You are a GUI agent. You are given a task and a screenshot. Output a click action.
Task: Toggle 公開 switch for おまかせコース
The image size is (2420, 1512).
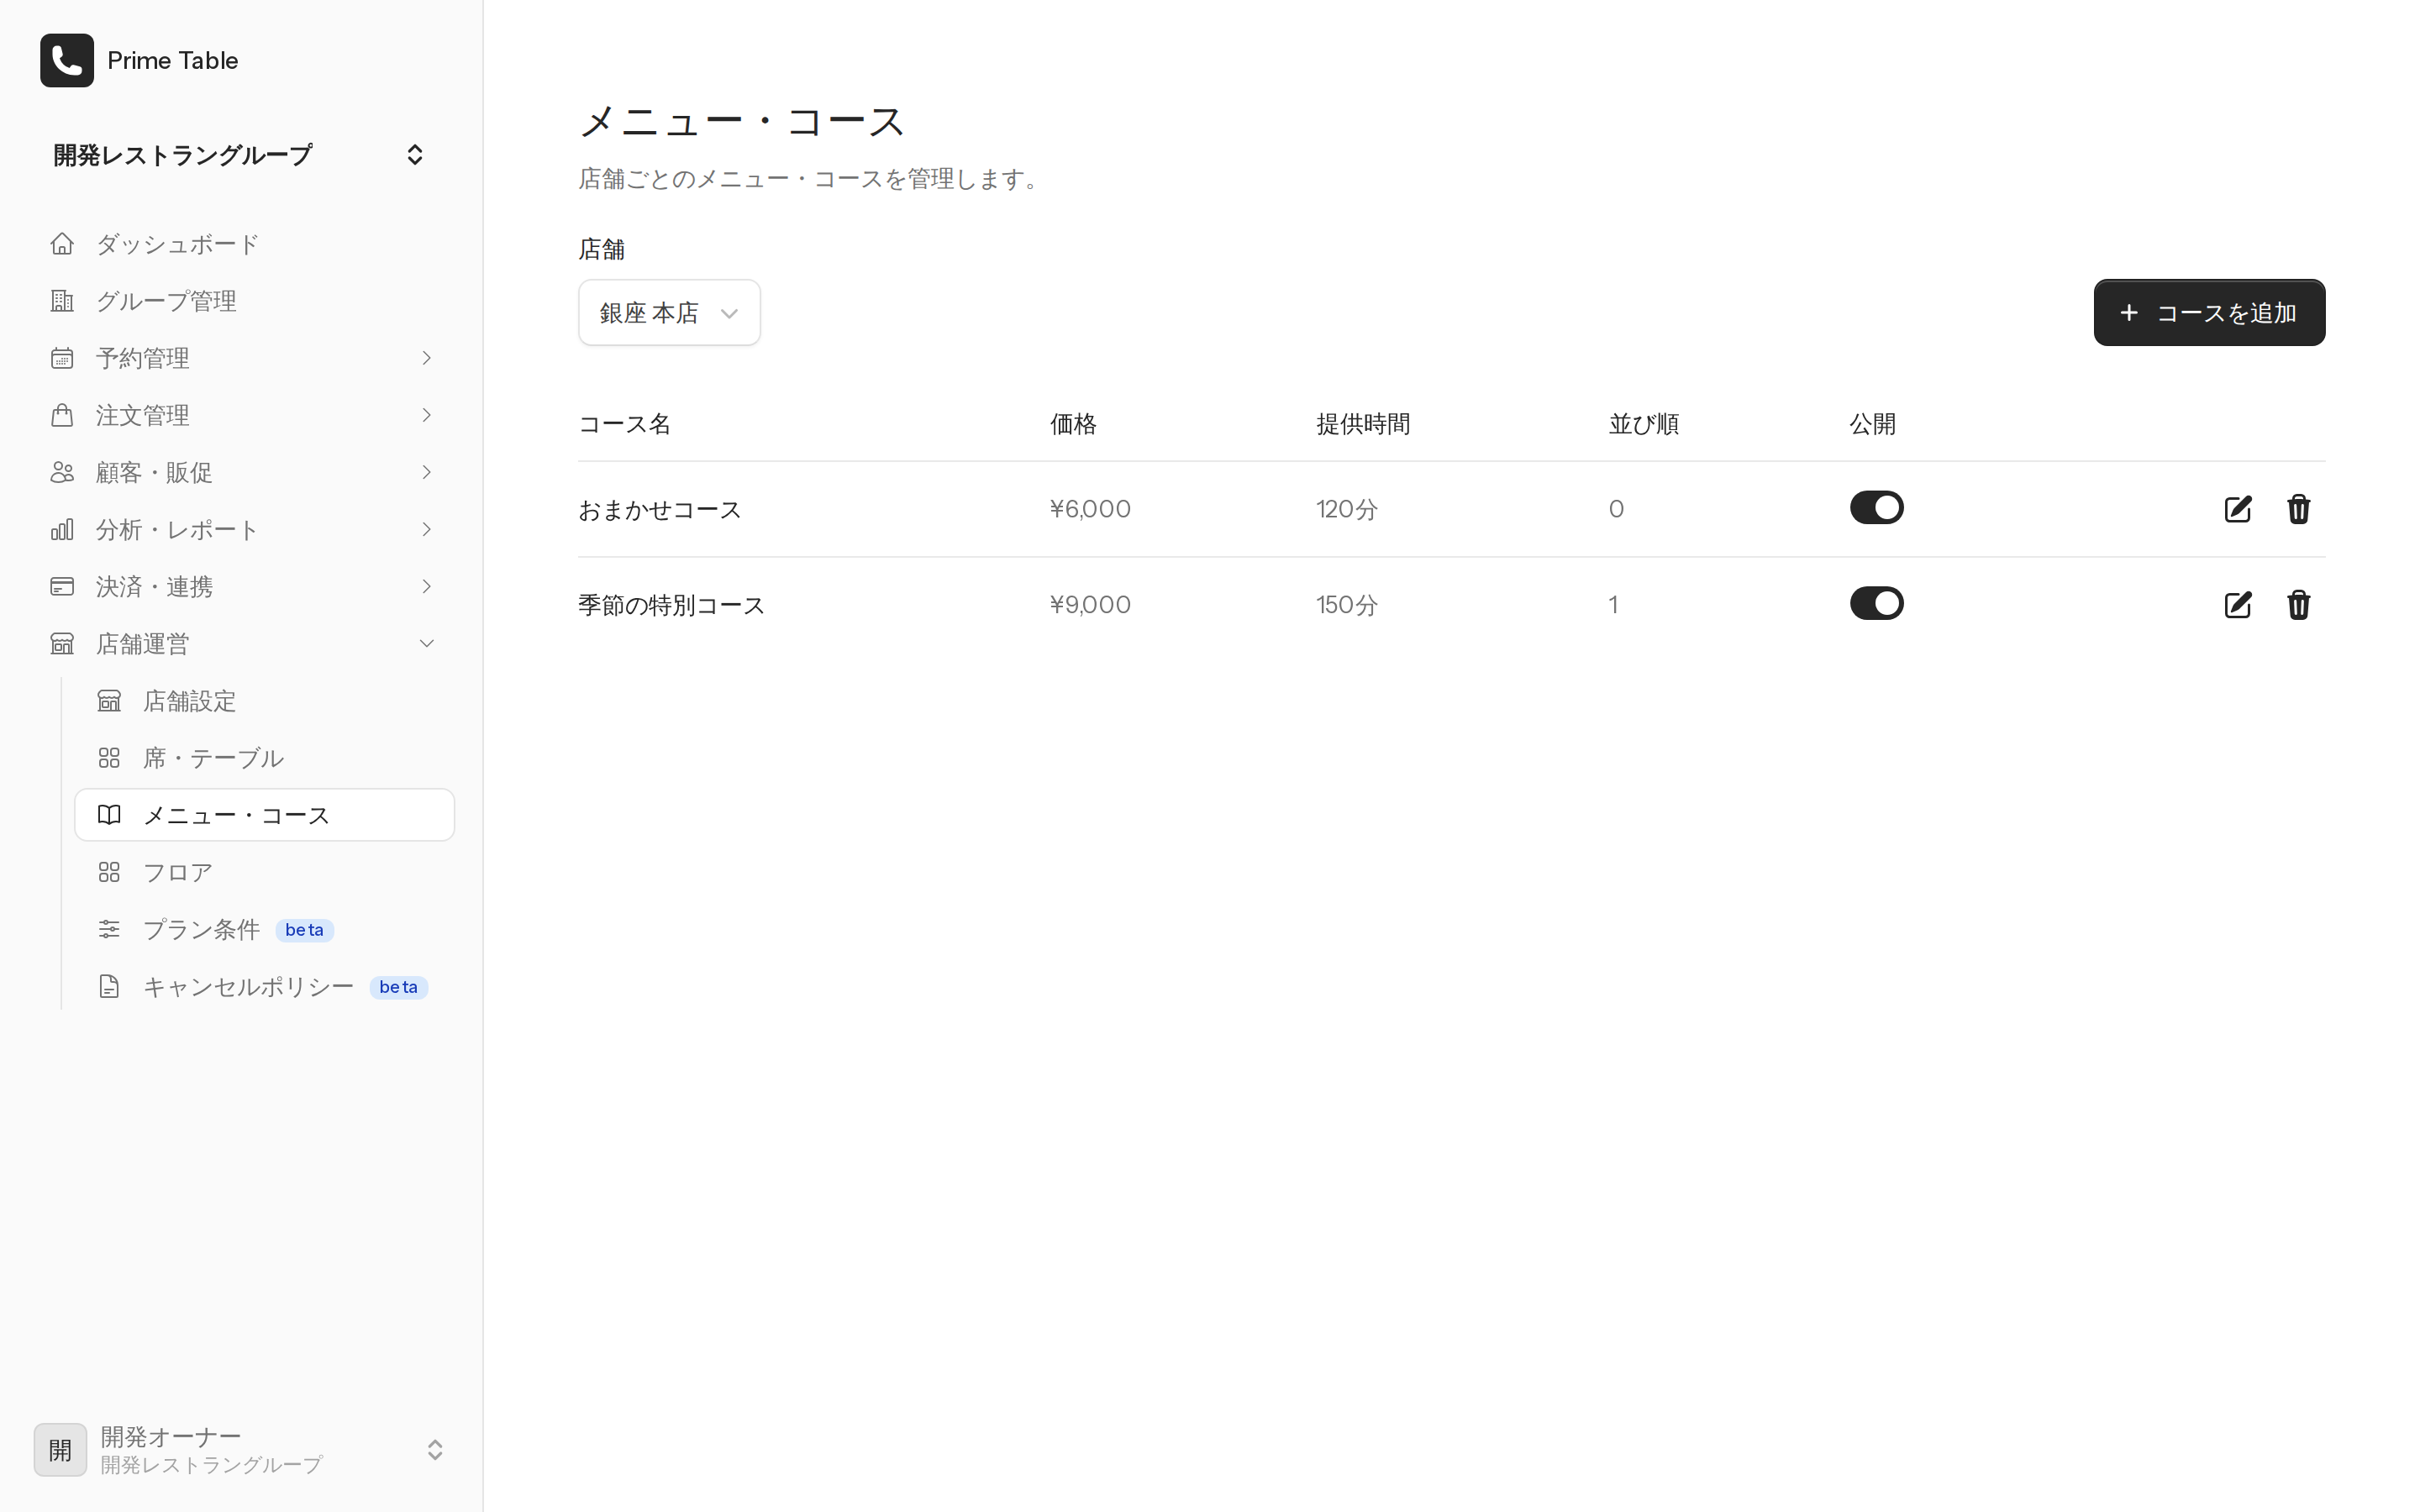click(1876, 508)
